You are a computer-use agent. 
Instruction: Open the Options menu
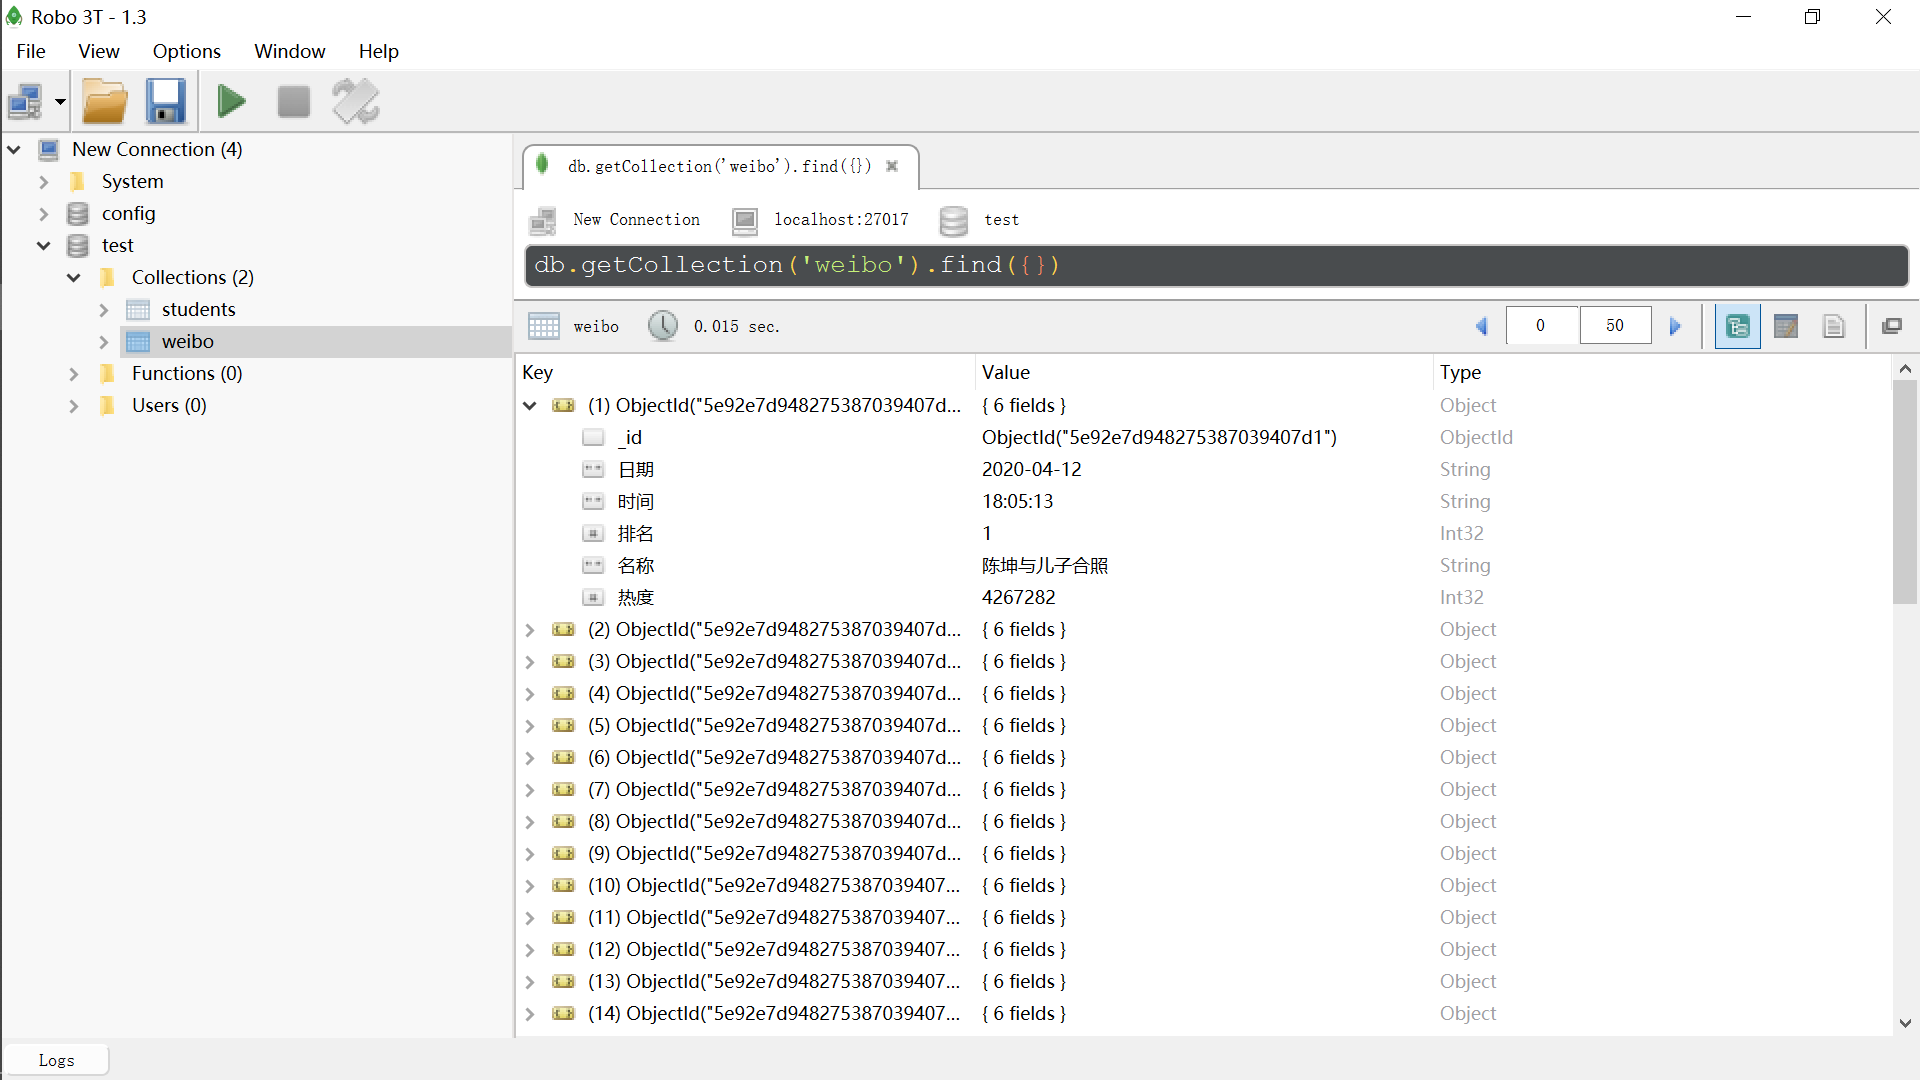click(x=187, y=51)
